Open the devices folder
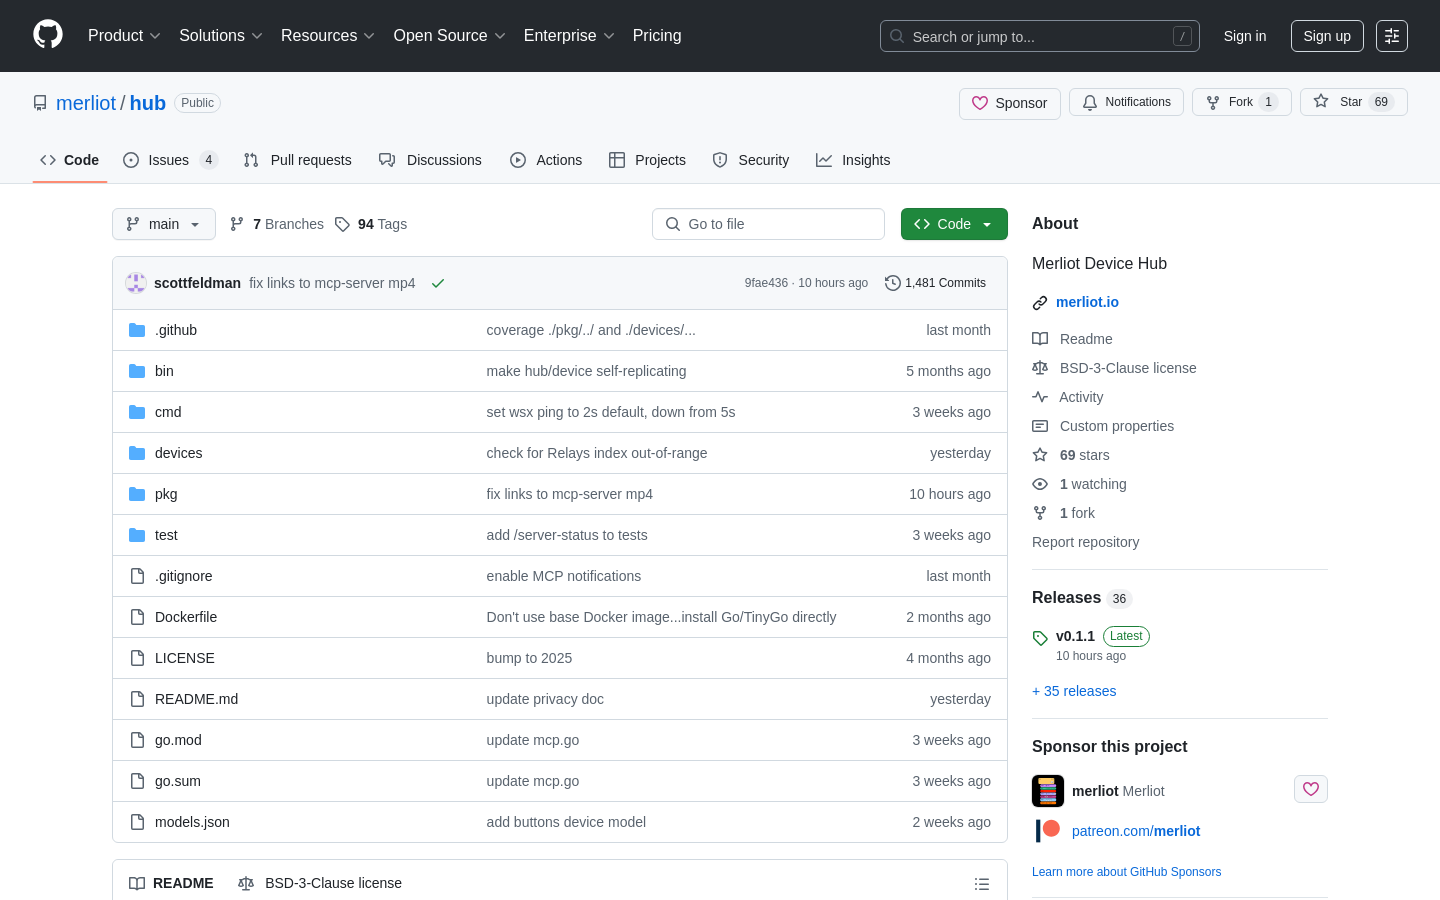Image resolution: width=1440 pixels, height=900 pixels. tap(178, 453)
